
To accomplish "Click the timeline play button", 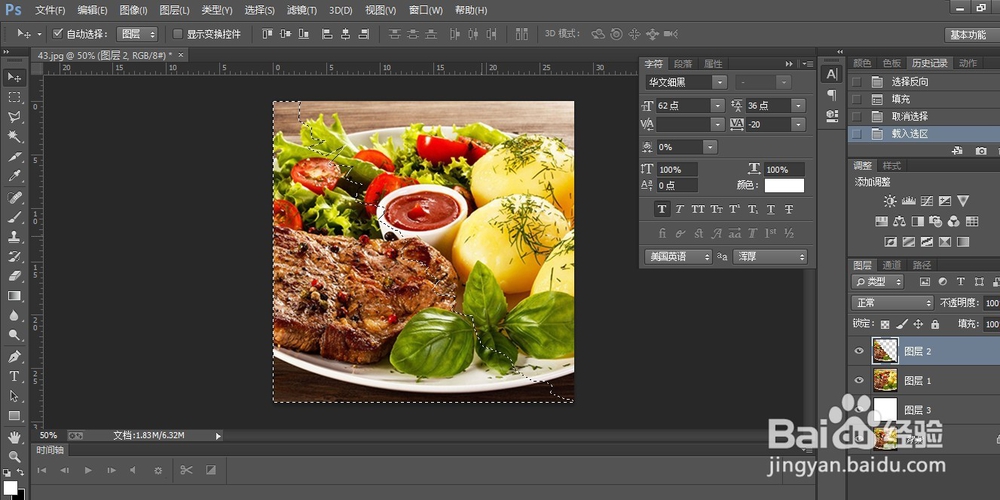I will click(88, 470).
